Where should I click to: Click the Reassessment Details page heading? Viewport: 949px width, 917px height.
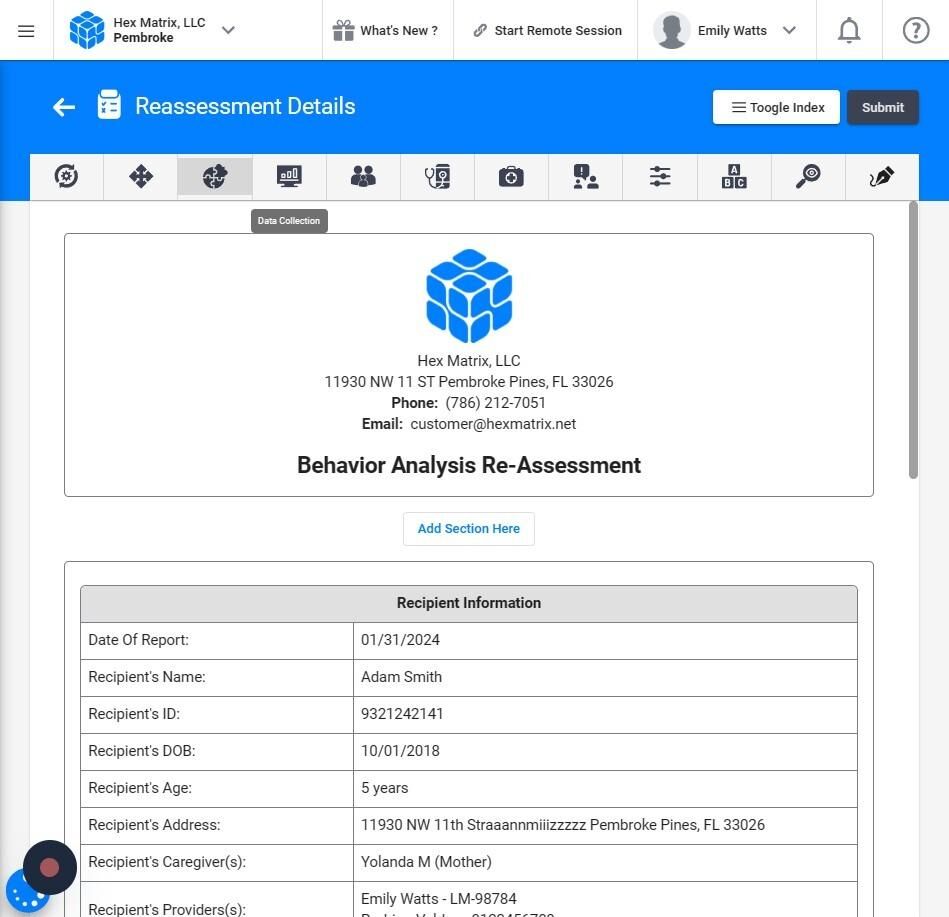point(245,106)
